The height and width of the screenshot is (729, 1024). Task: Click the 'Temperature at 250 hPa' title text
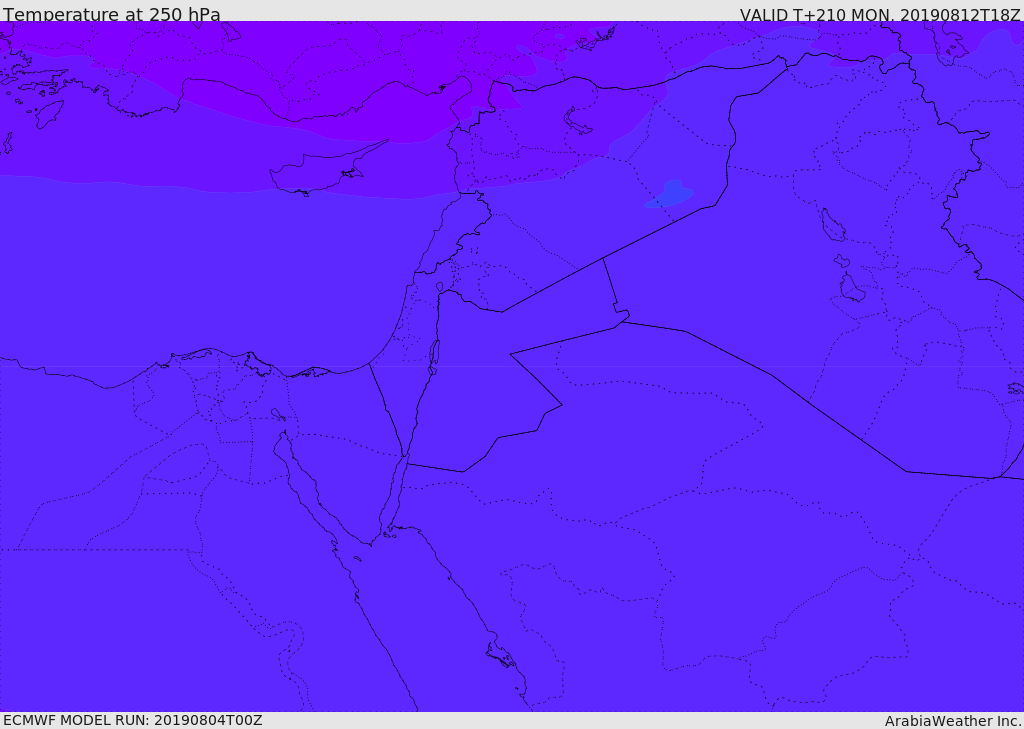point(112,13)
